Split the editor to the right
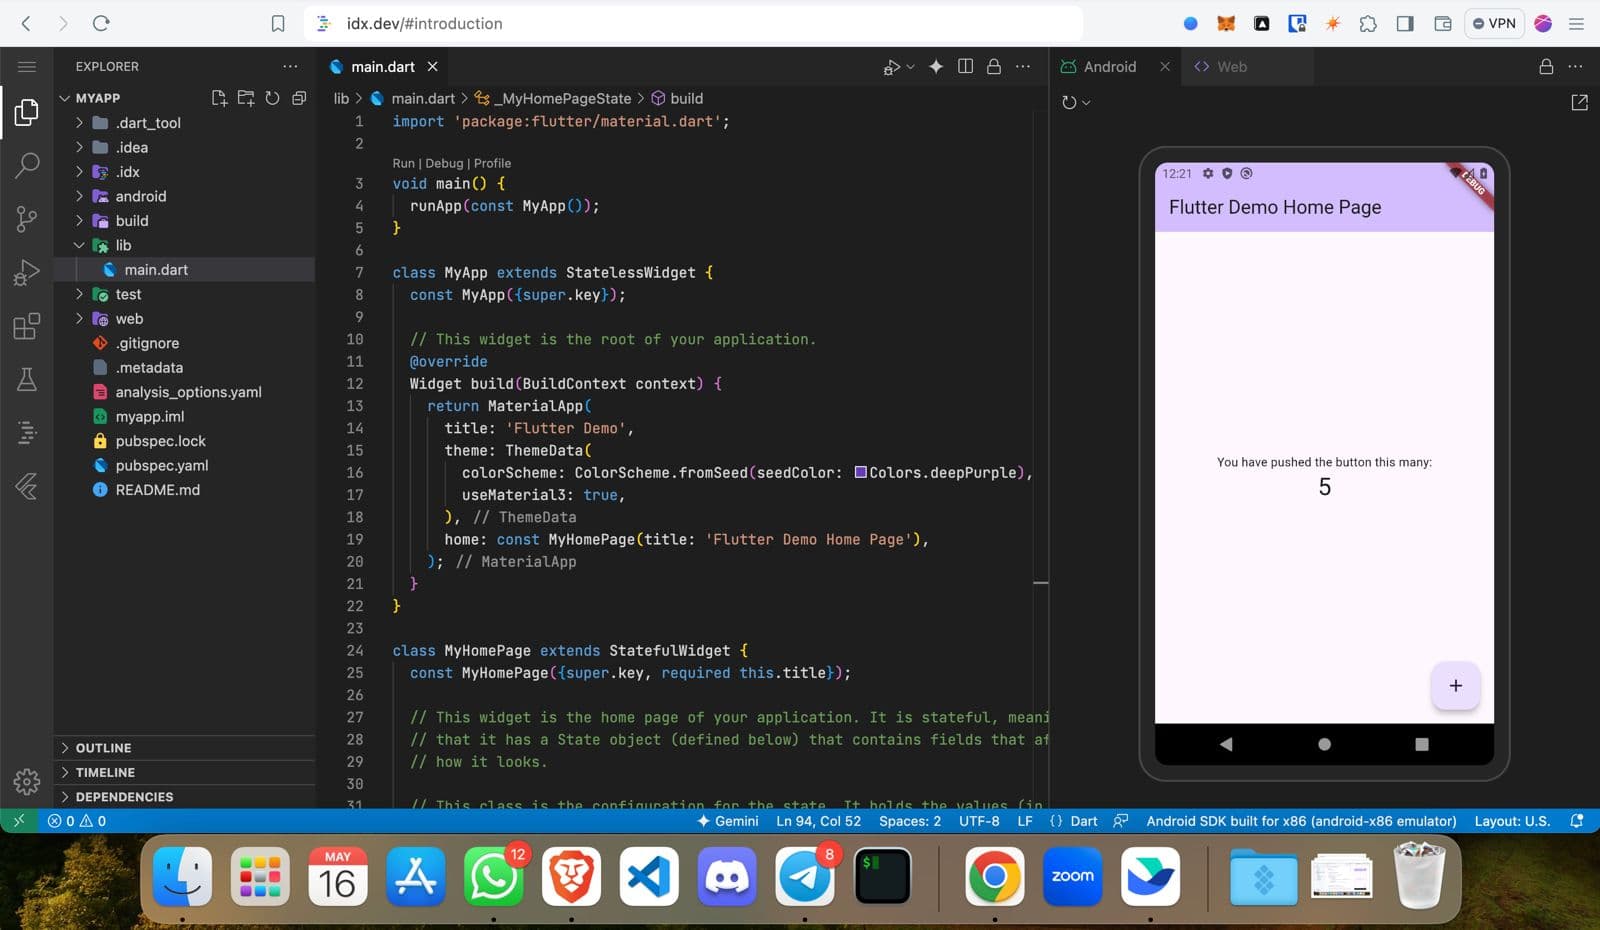1600x930 pixels. point(965,66)
